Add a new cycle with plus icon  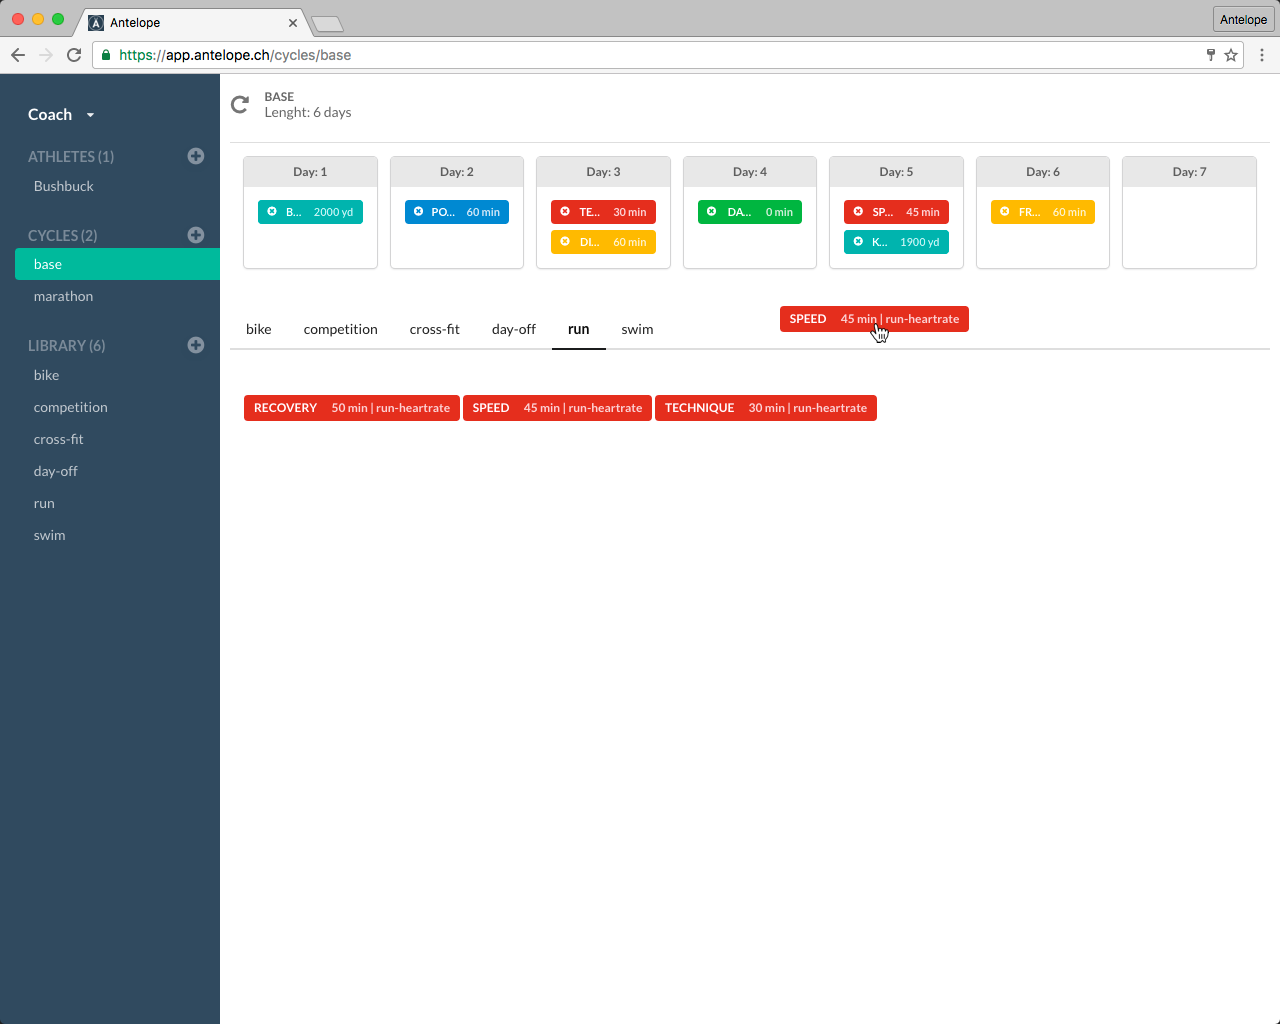pos(196,235)
